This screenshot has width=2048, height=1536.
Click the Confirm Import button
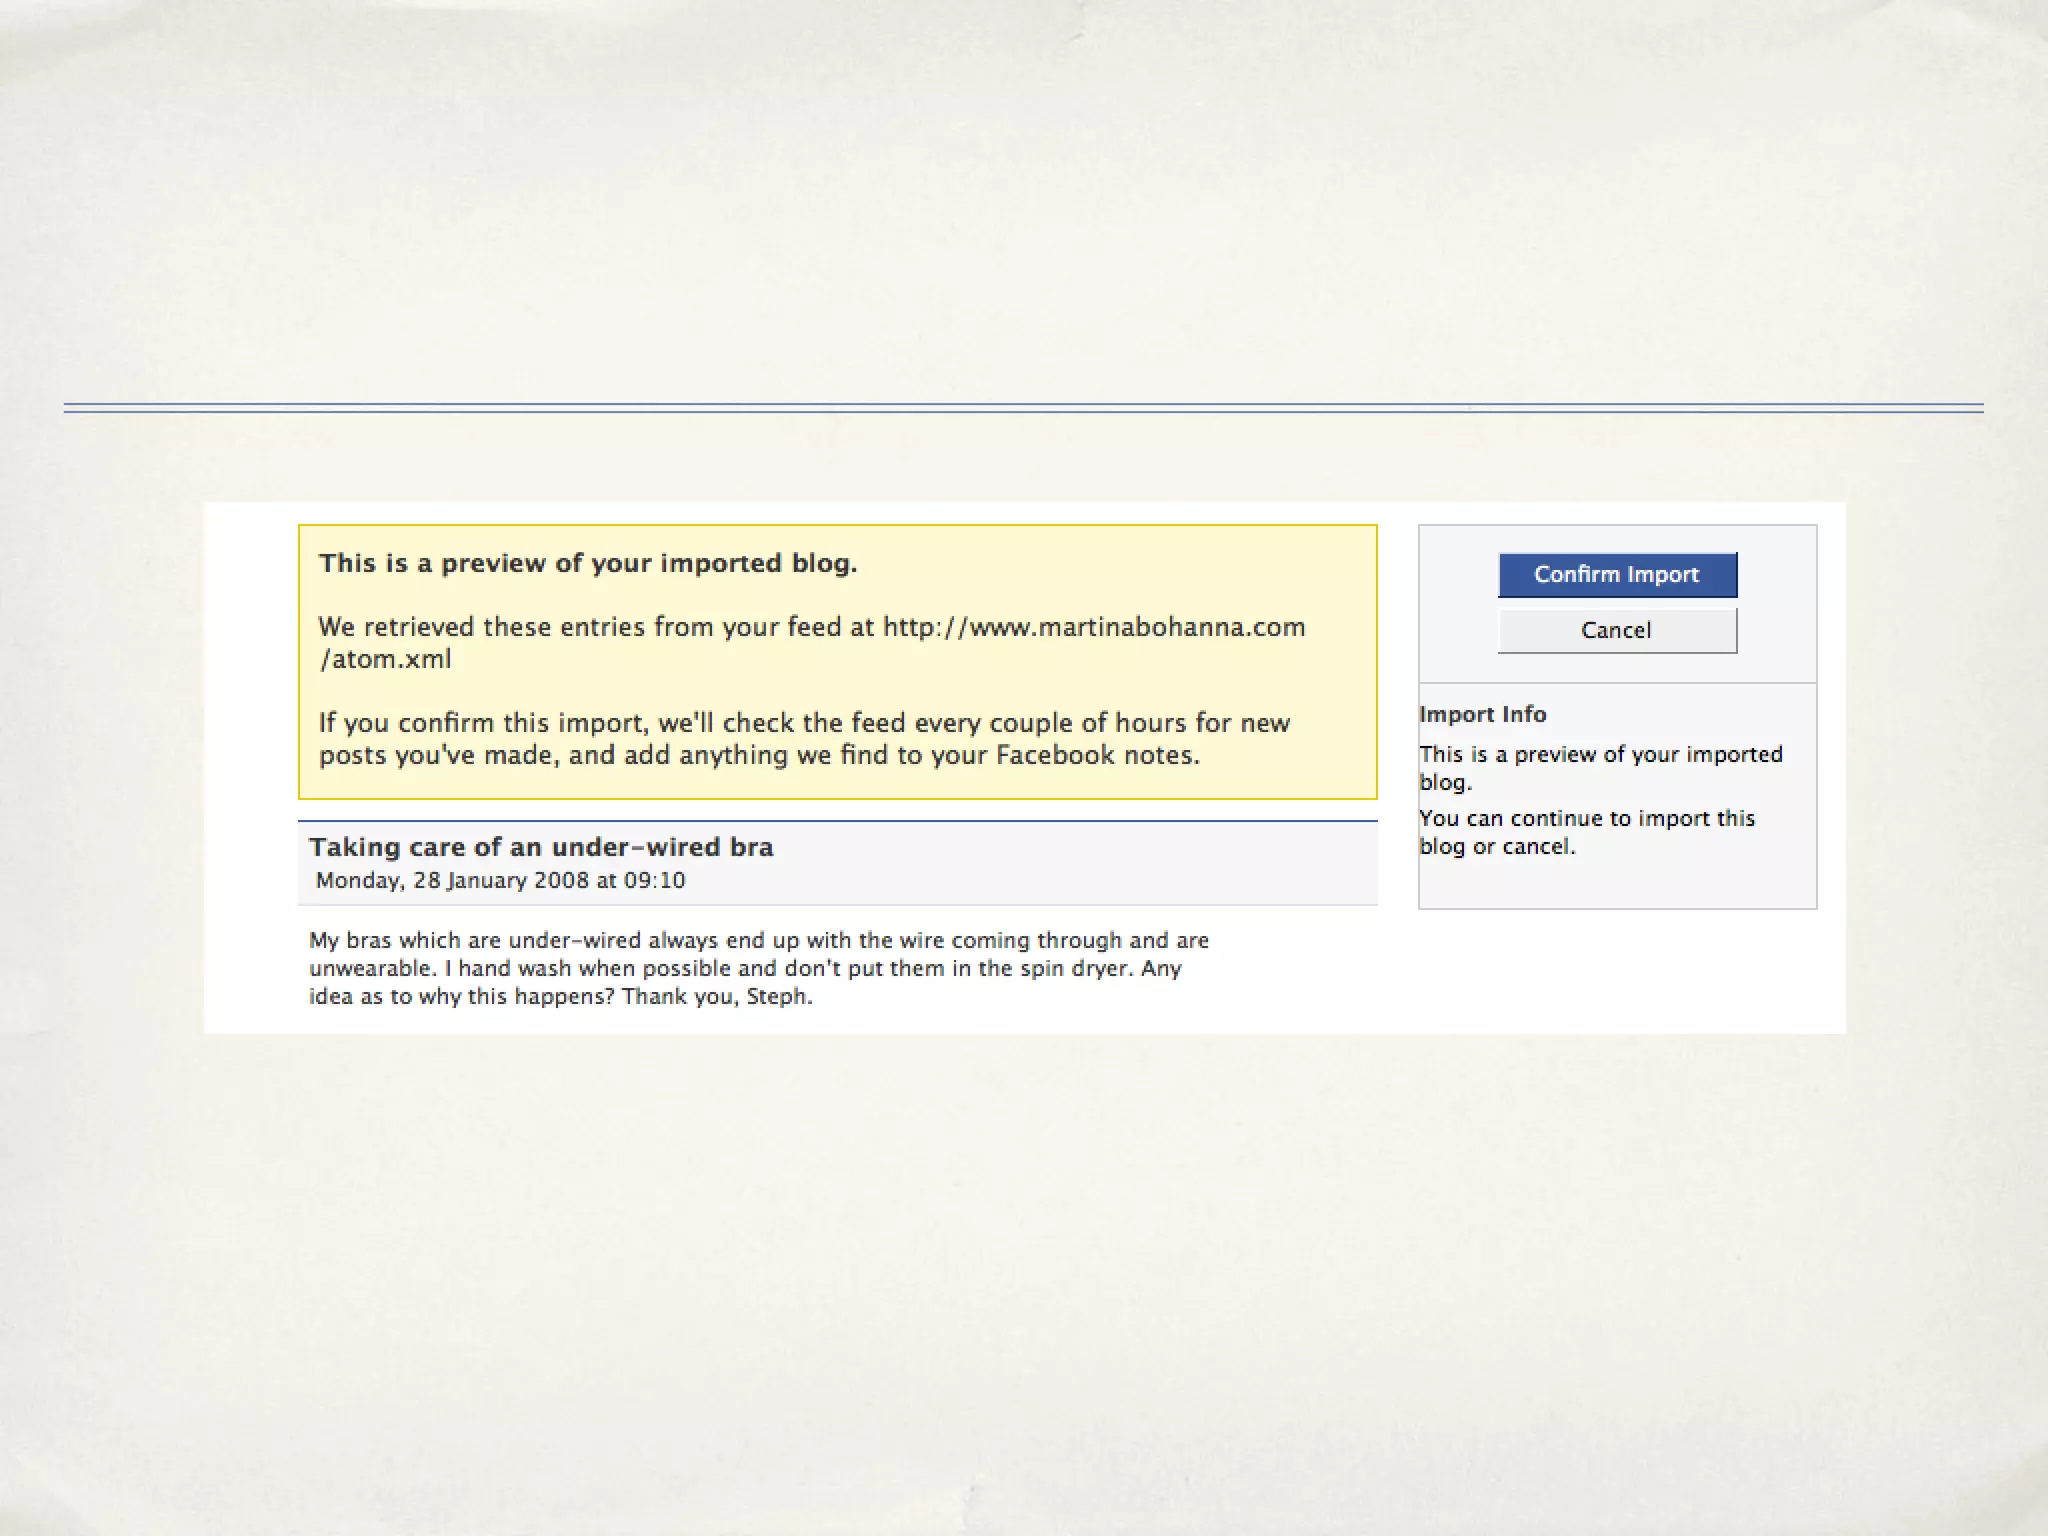point(1617,575)
